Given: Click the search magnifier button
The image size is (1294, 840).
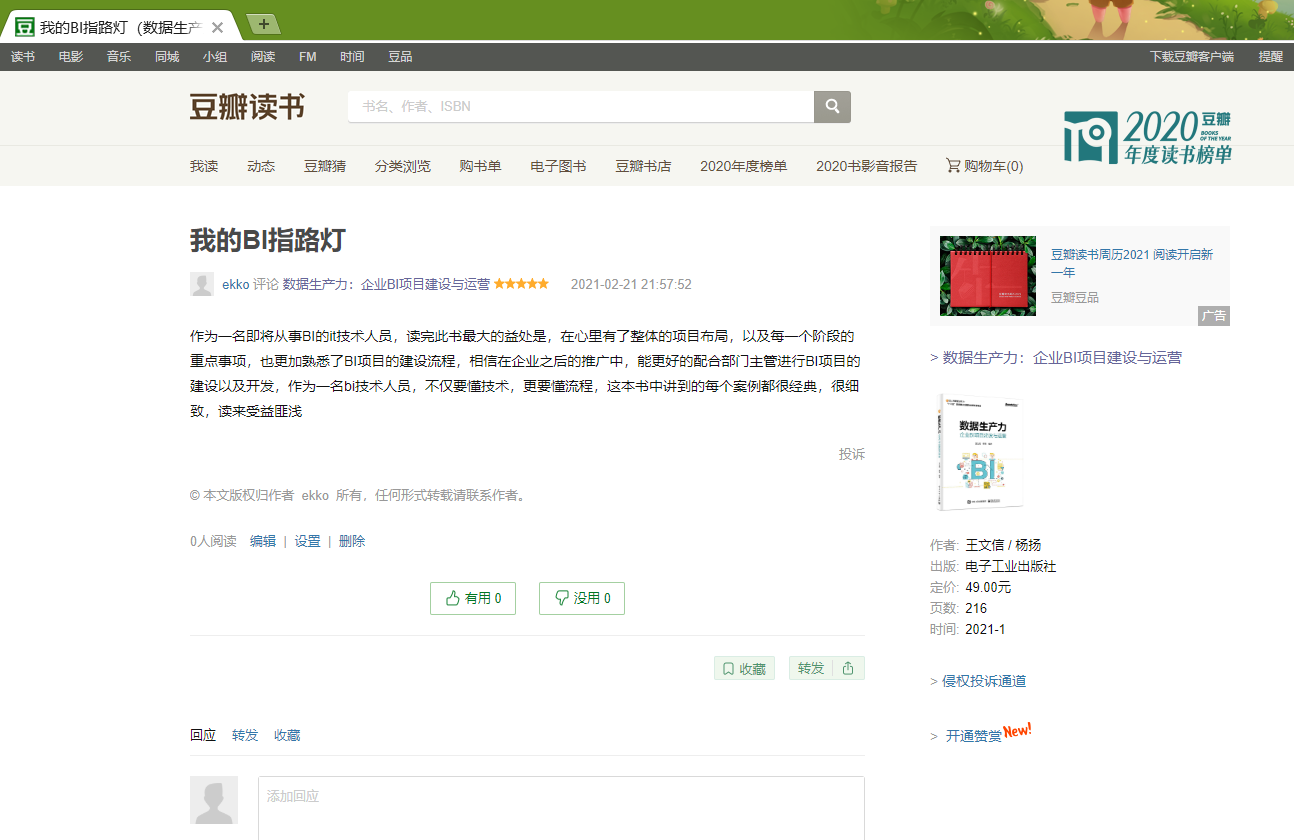Looking at the screenshot, I should (832, 106).
